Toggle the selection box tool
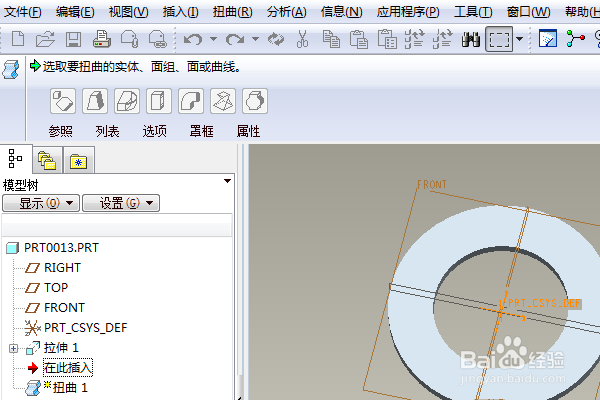Viewport: 600px width, 400px height. click(499, 39)
